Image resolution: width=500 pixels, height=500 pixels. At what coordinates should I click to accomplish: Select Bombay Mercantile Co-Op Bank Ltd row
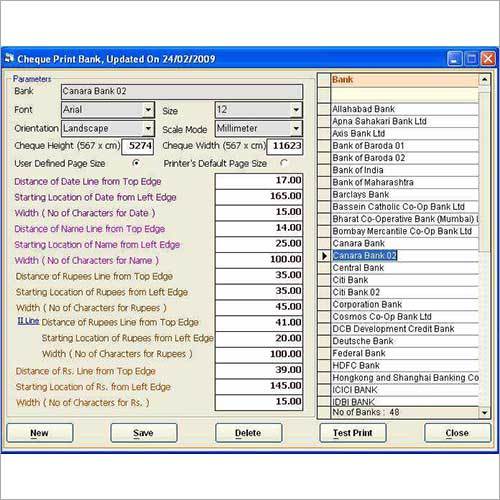pyautogui.click(x=405, y=231)
